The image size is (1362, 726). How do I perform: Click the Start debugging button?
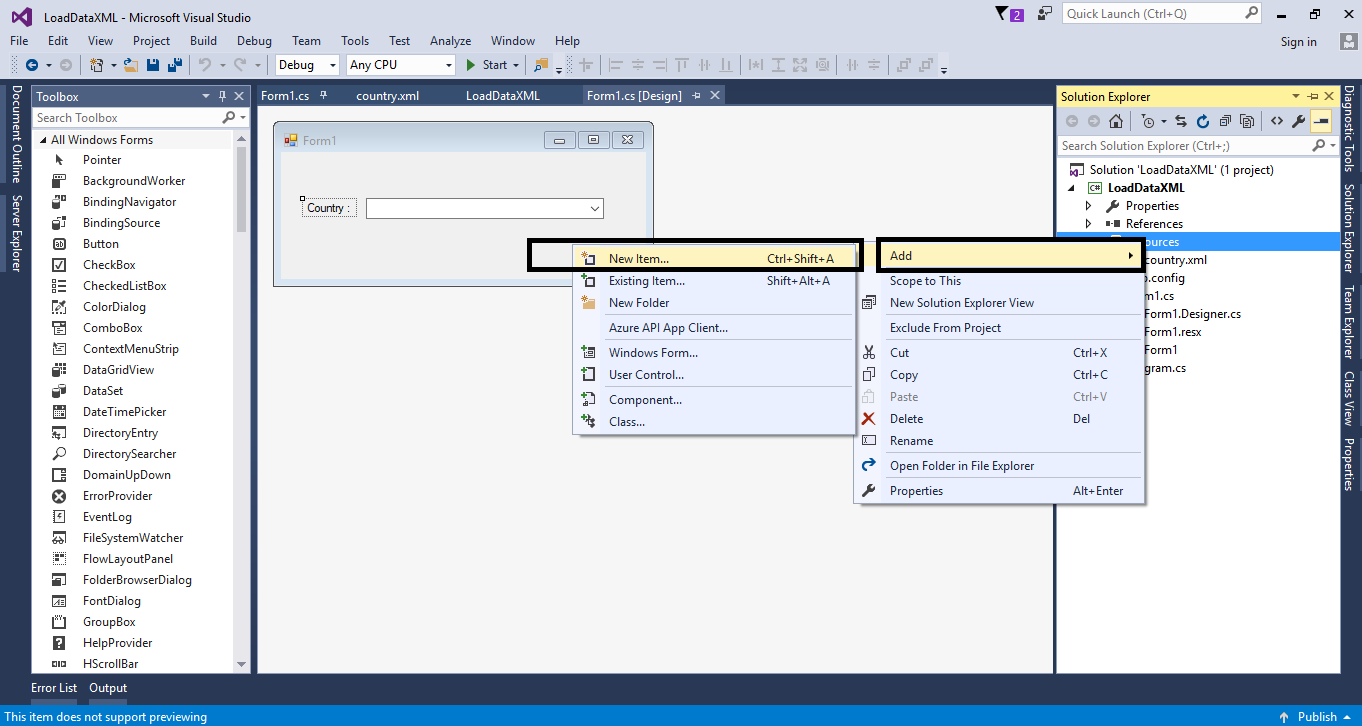point(487,65)
